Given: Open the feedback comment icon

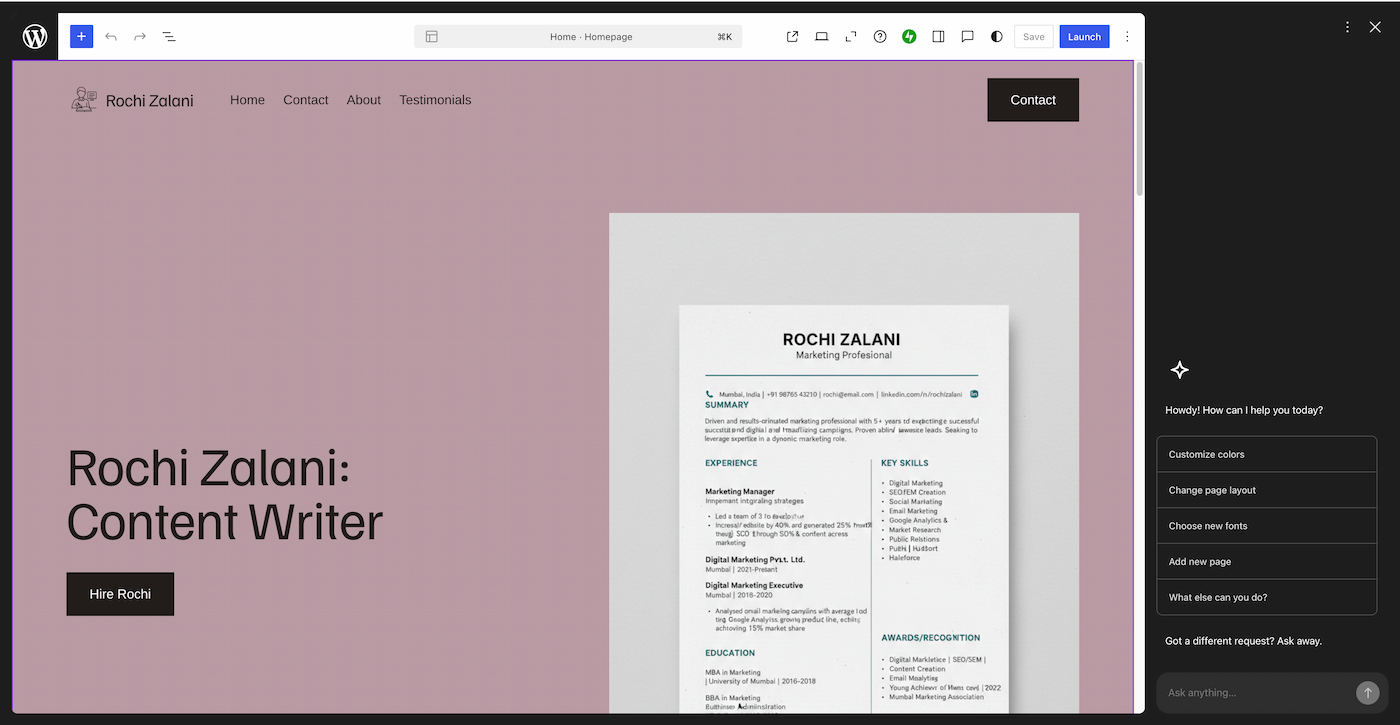Looking at the screenshot, I should 966,36.
